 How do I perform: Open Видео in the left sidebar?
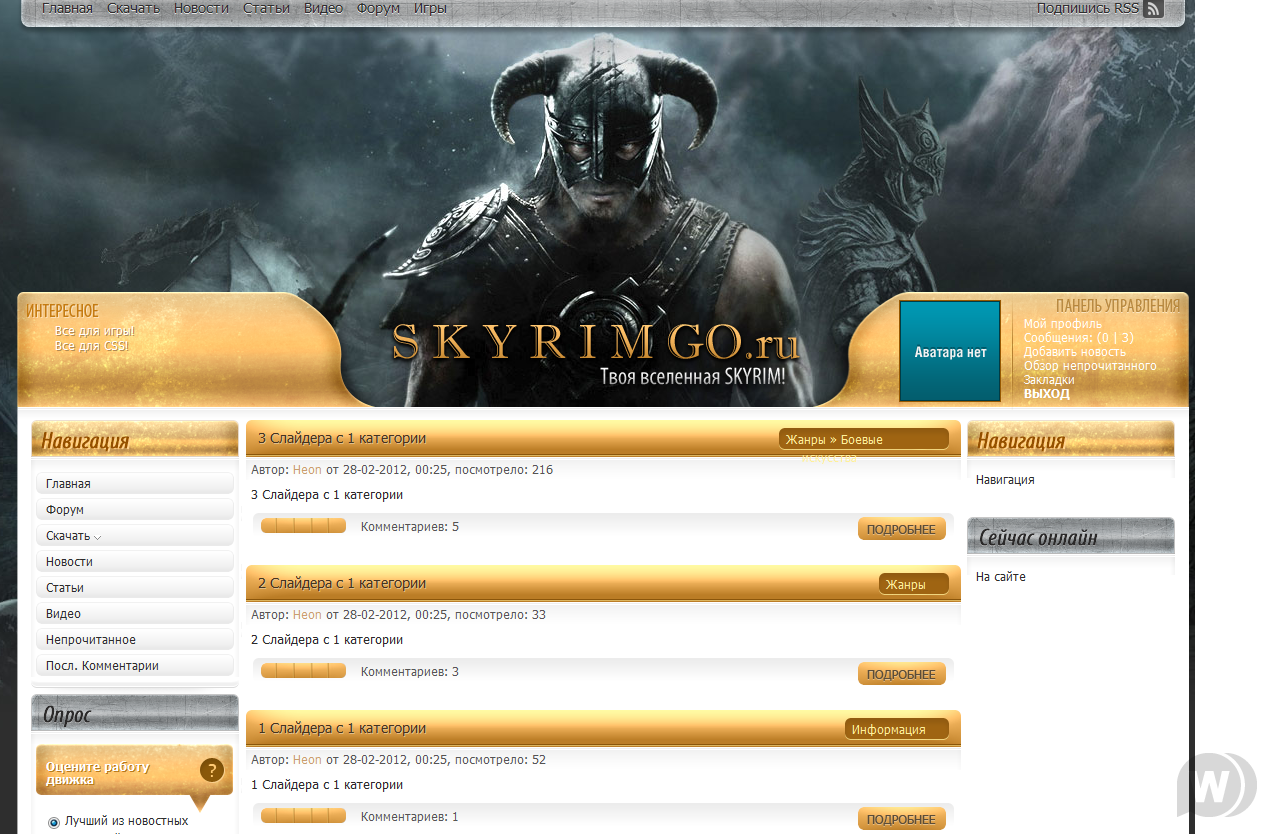tap(135, 614)
